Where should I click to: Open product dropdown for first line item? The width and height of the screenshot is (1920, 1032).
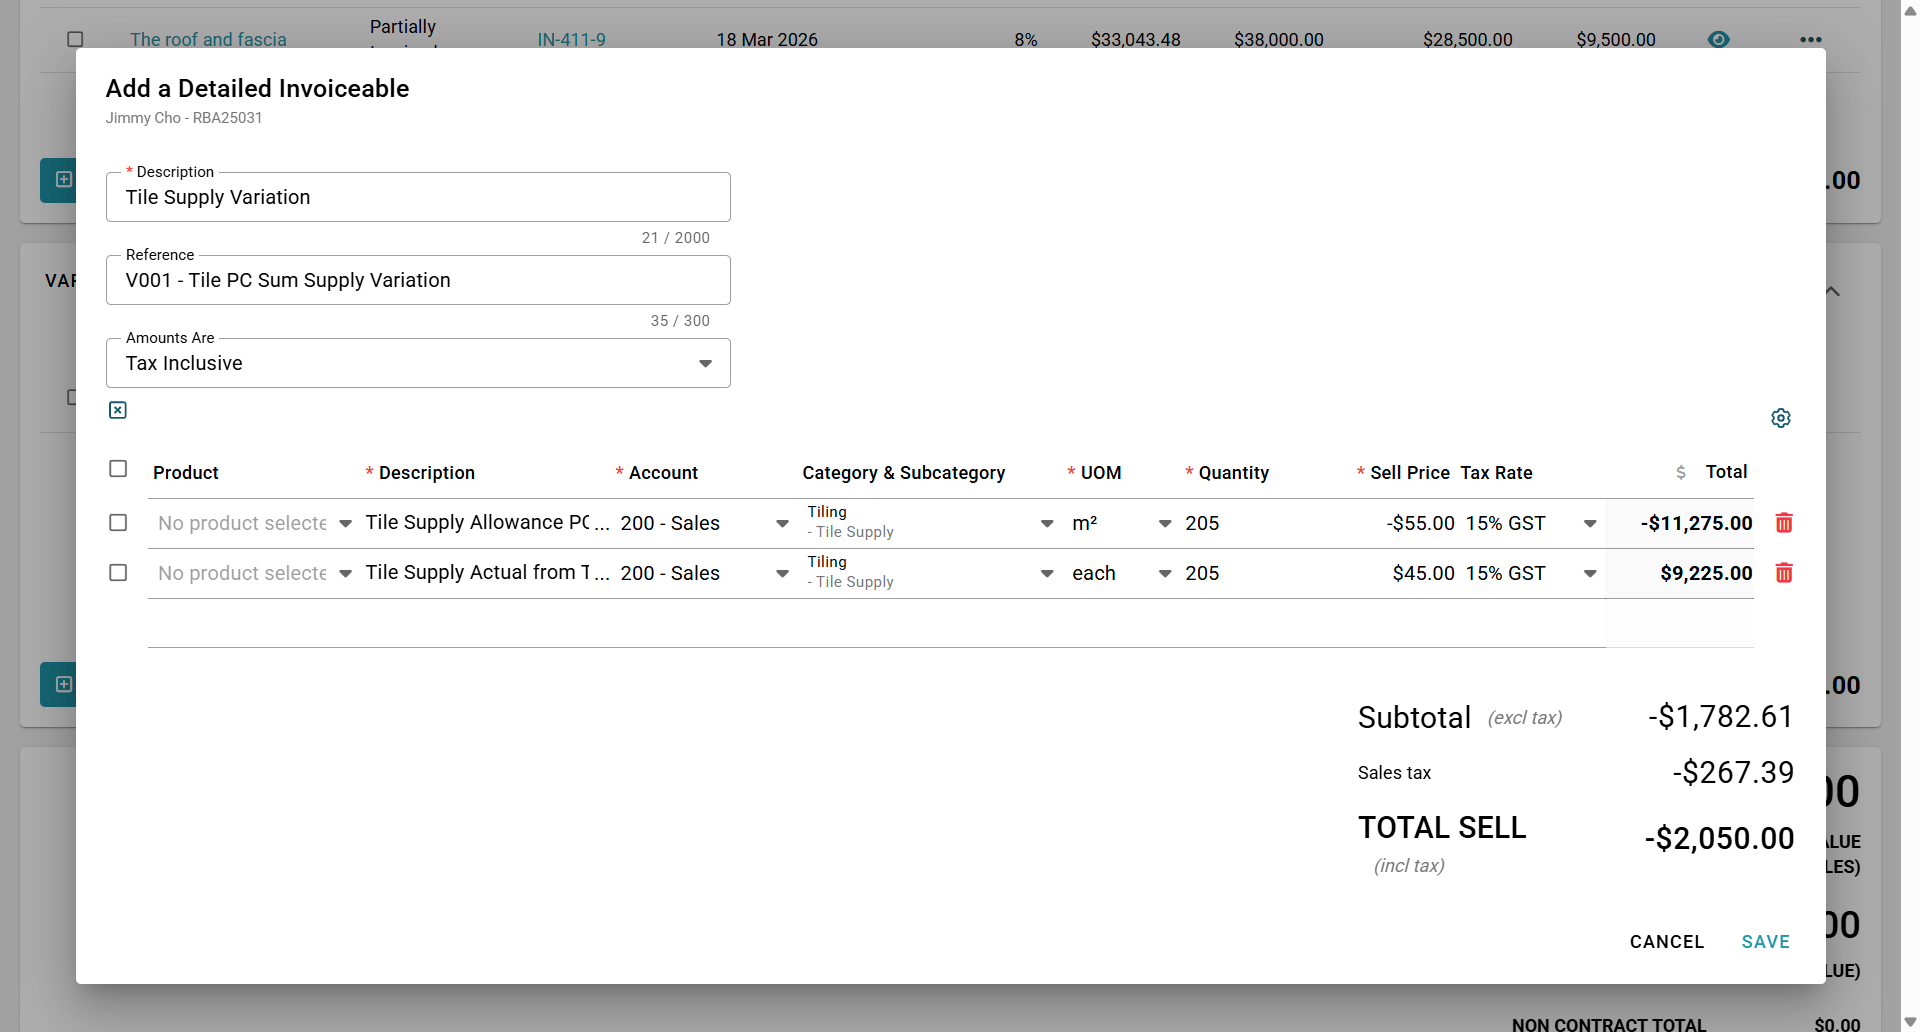click(345, 523)
